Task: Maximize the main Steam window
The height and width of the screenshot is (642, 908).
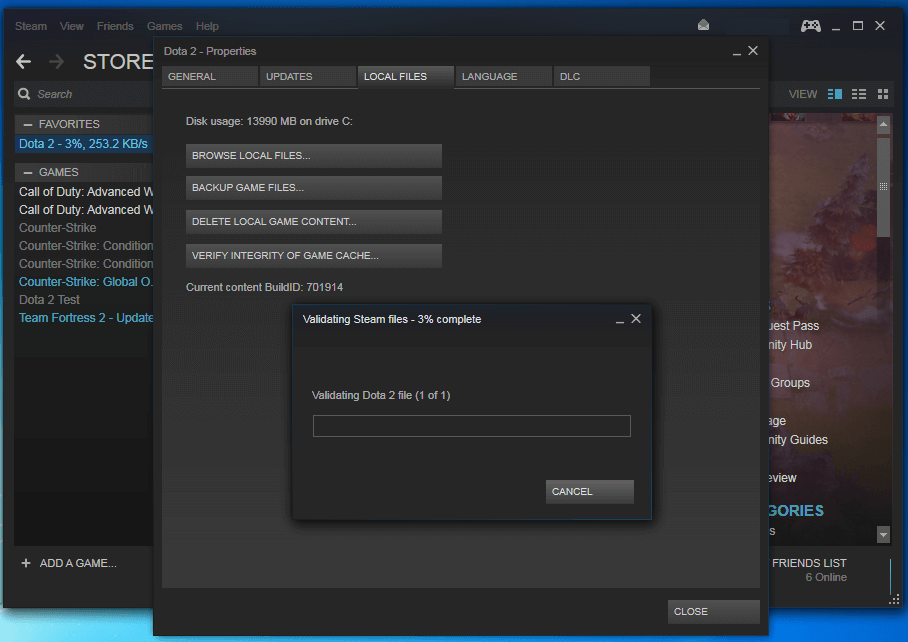Action: [x=858, y=25]
